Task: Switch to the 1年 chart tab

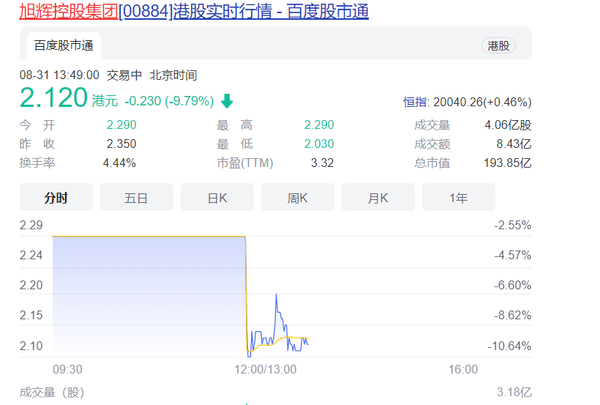Action: point(458,198)
